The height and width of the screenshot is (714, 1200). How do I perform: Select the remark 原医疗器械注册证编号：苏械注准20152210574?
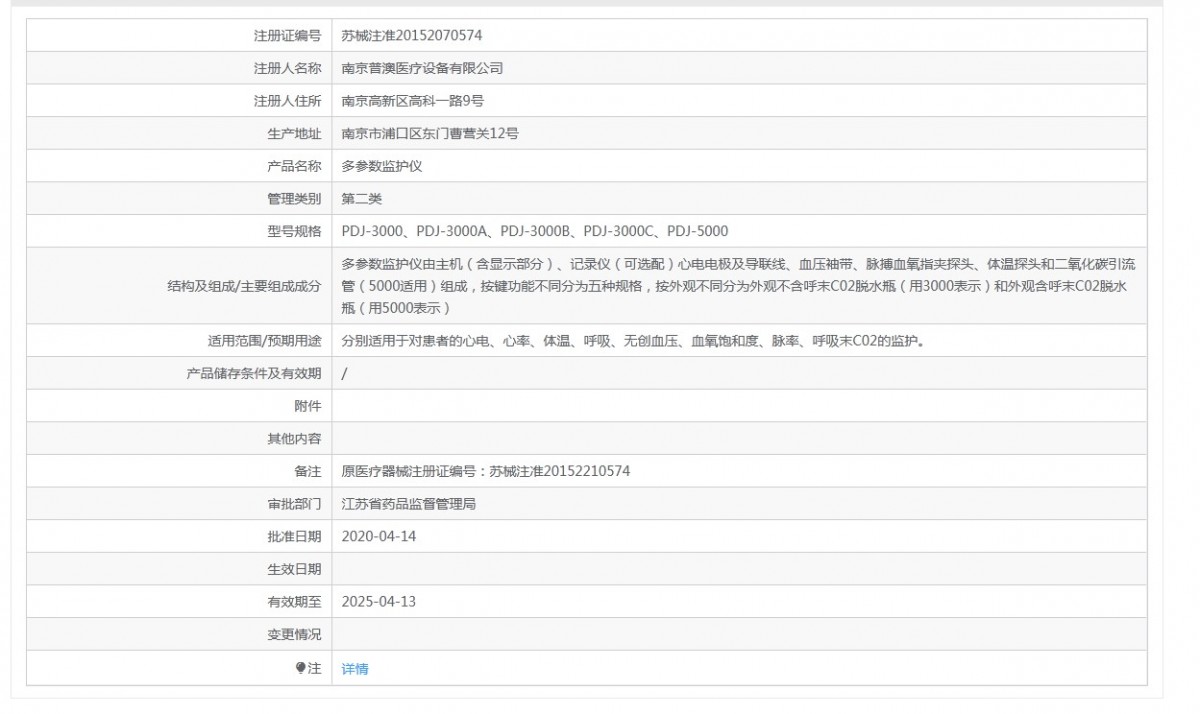point(486,471)
